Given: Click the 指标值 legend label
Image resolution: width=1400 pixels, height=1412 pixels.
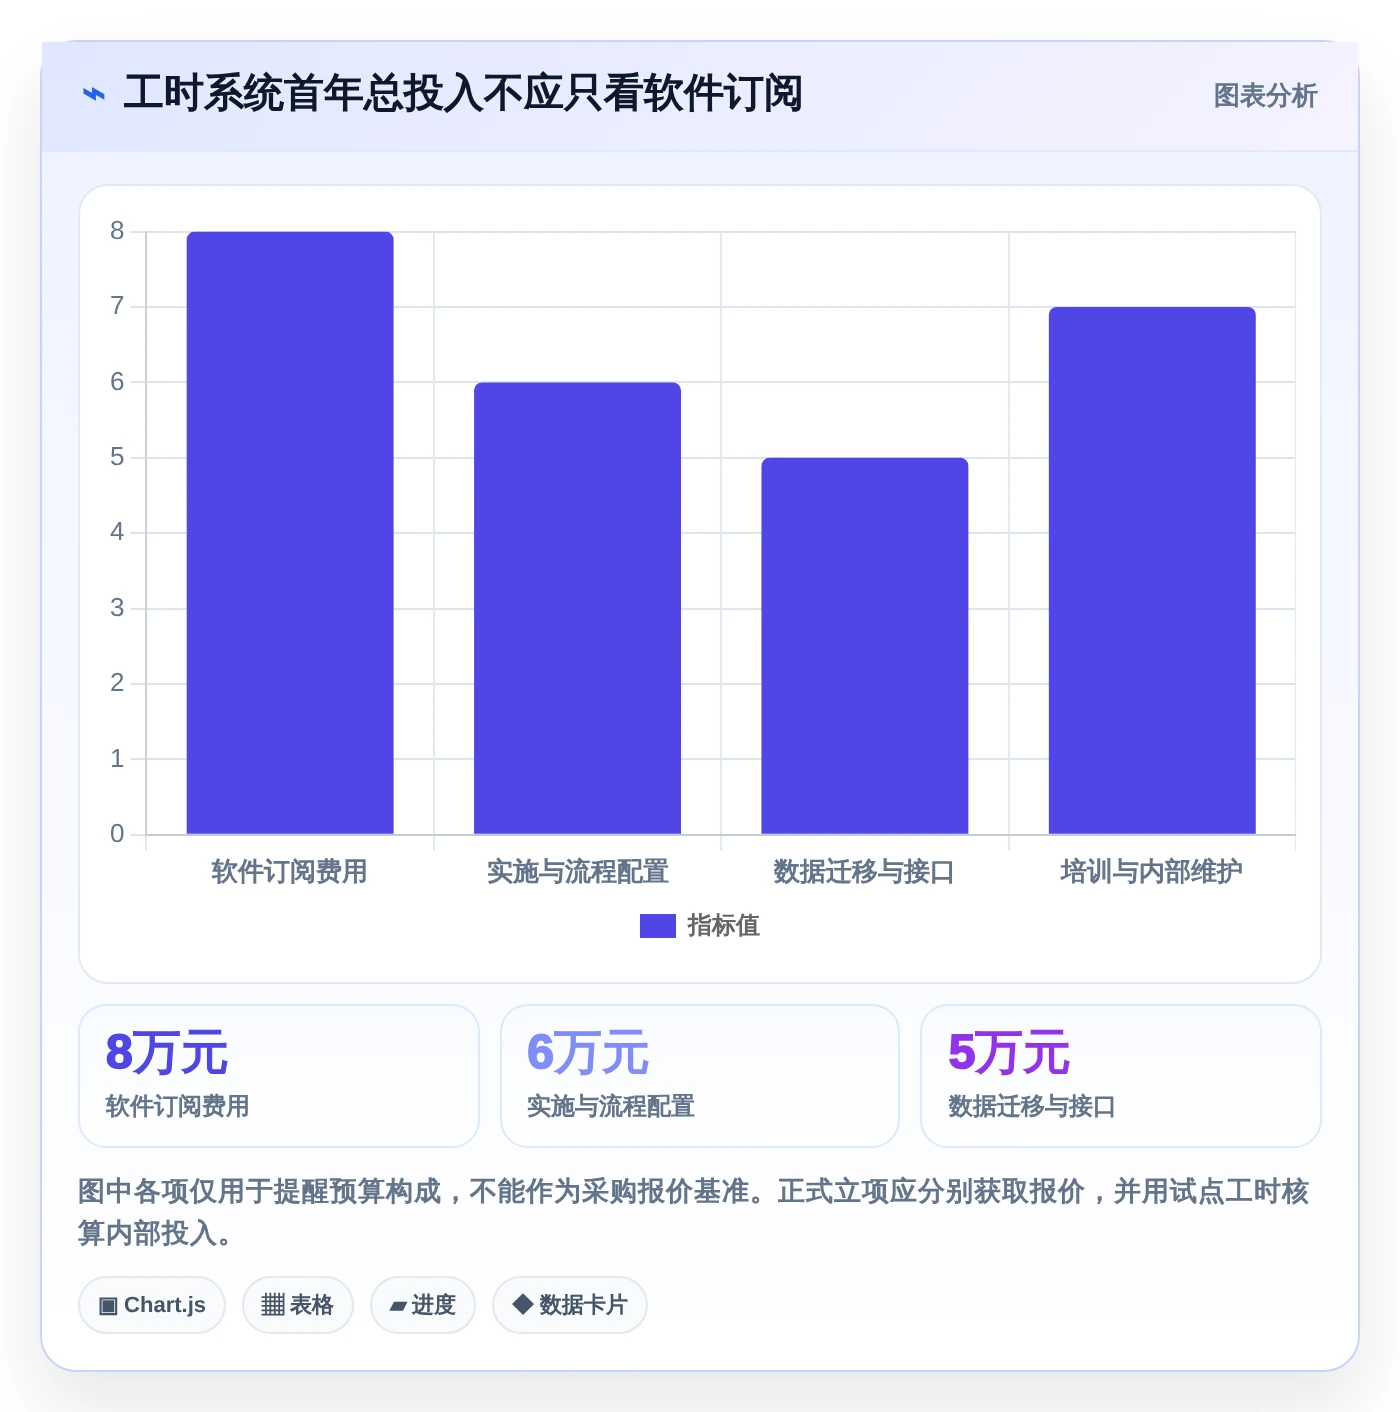Looking at the screenshot, I should (x=724, y=926).
